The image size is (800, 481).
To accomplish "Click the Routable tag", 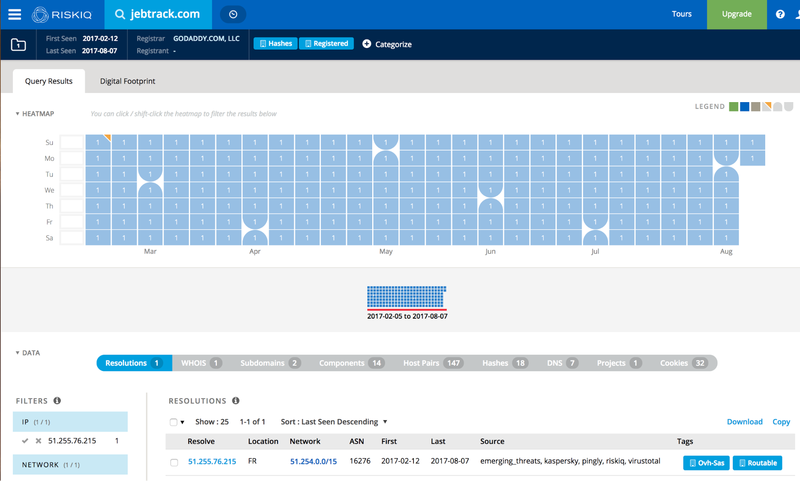I will [758, 463].
